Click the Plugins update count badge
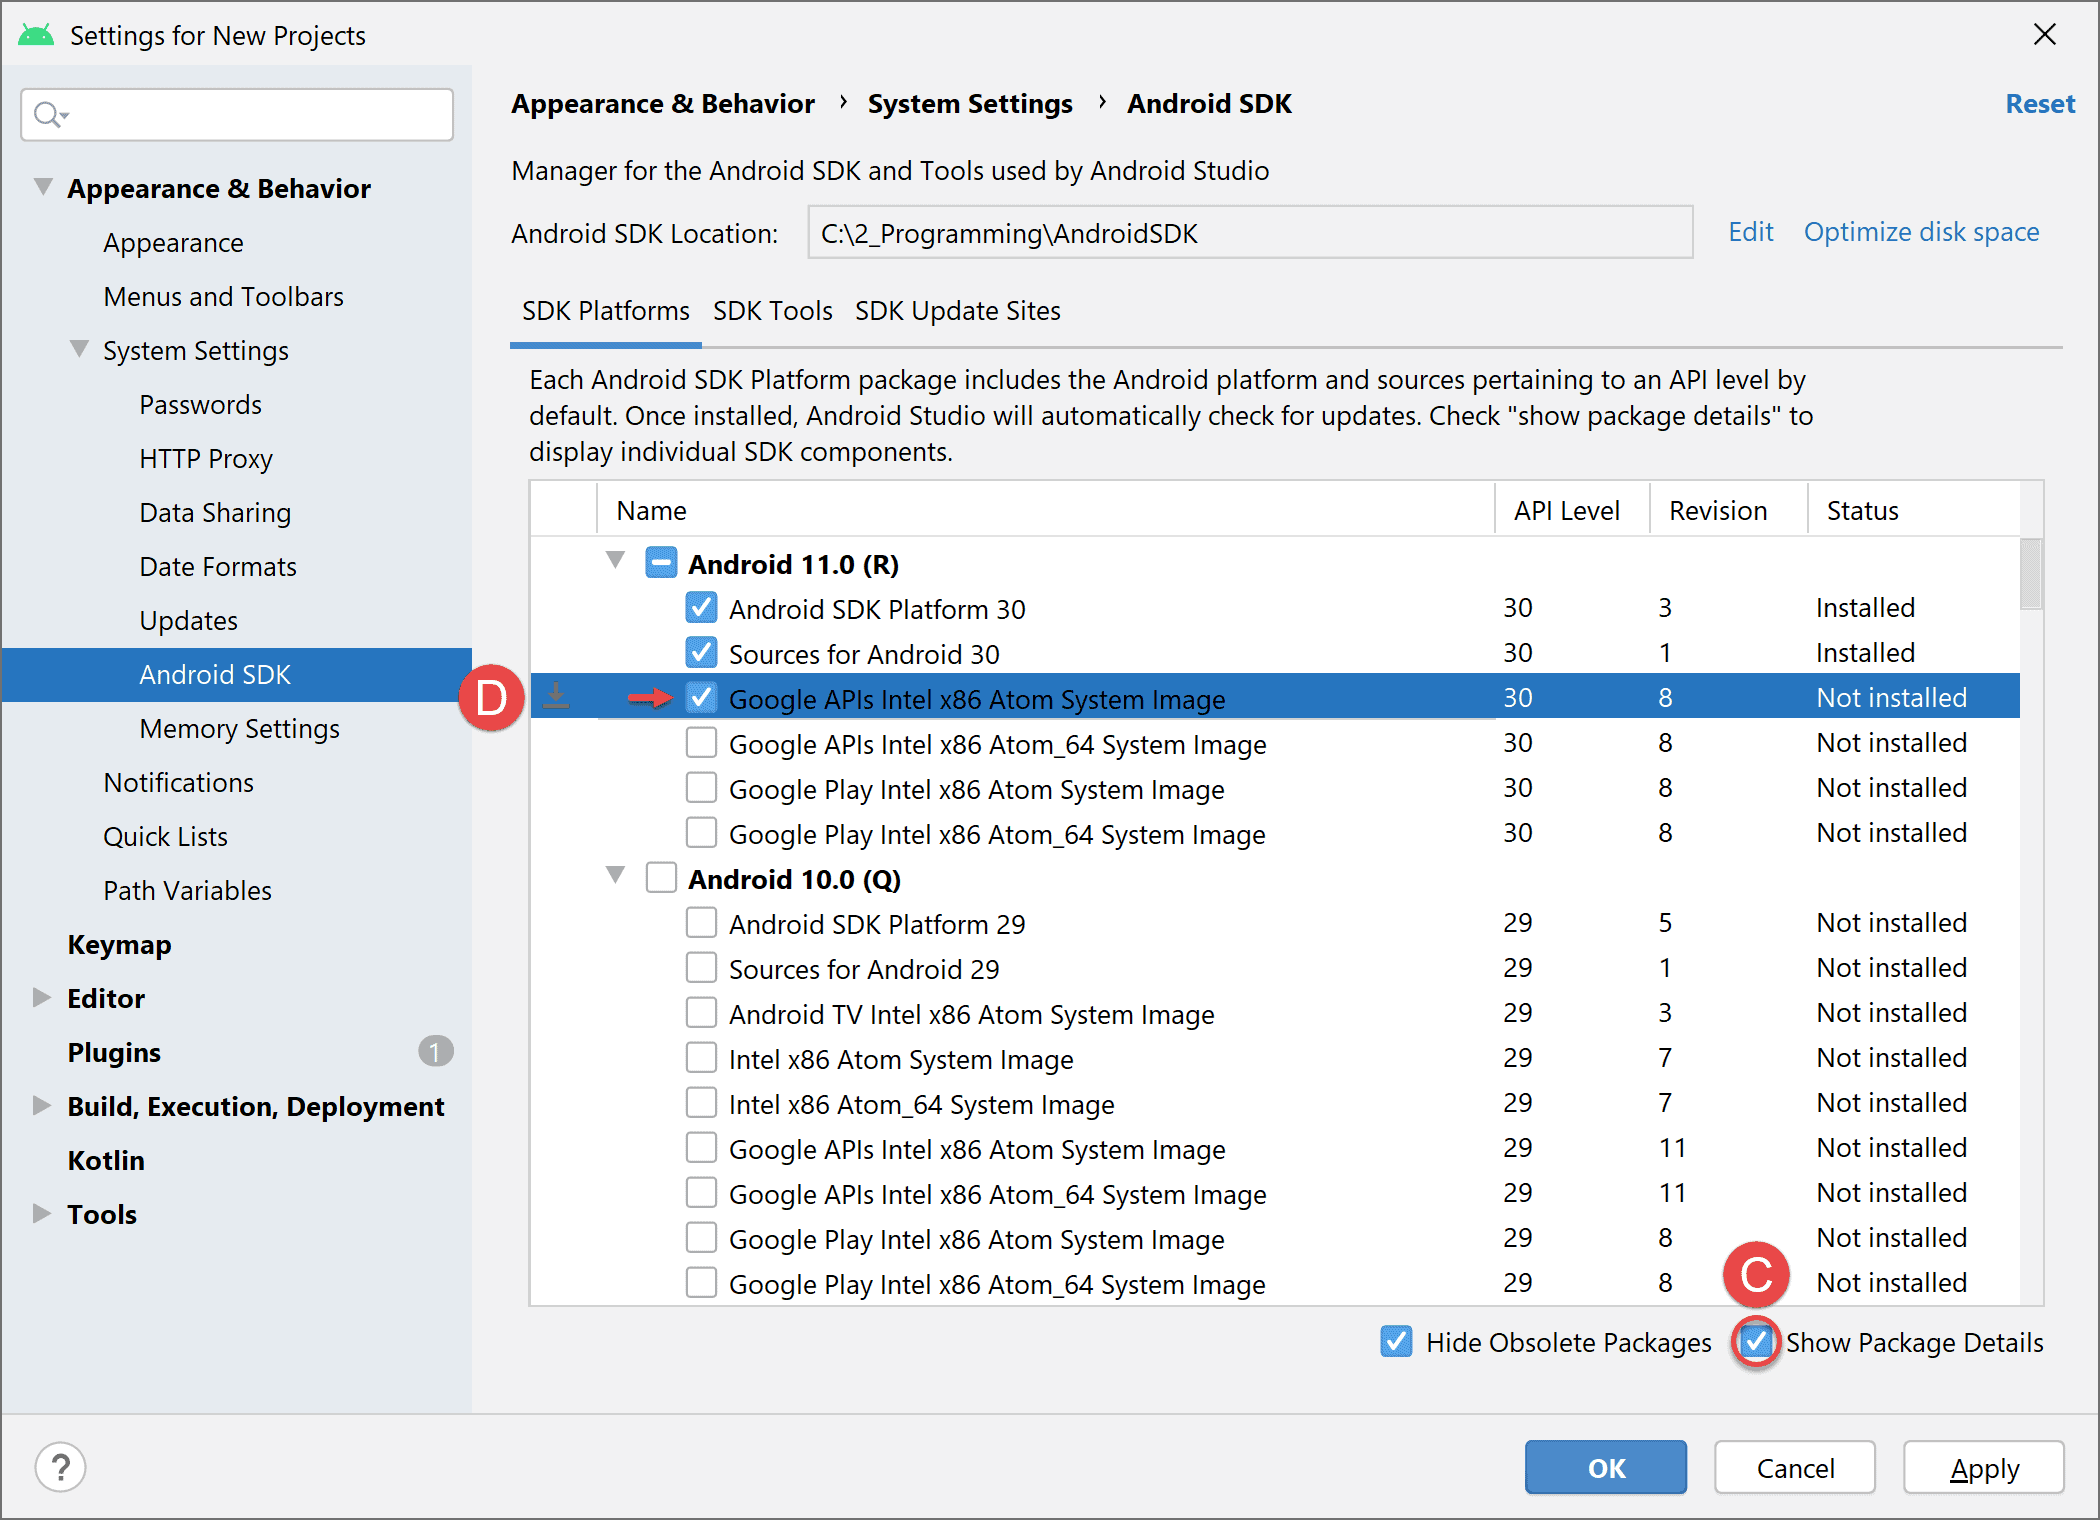The height and width of the screenshot is (1520, 2100). click(x=435, y=1051)
